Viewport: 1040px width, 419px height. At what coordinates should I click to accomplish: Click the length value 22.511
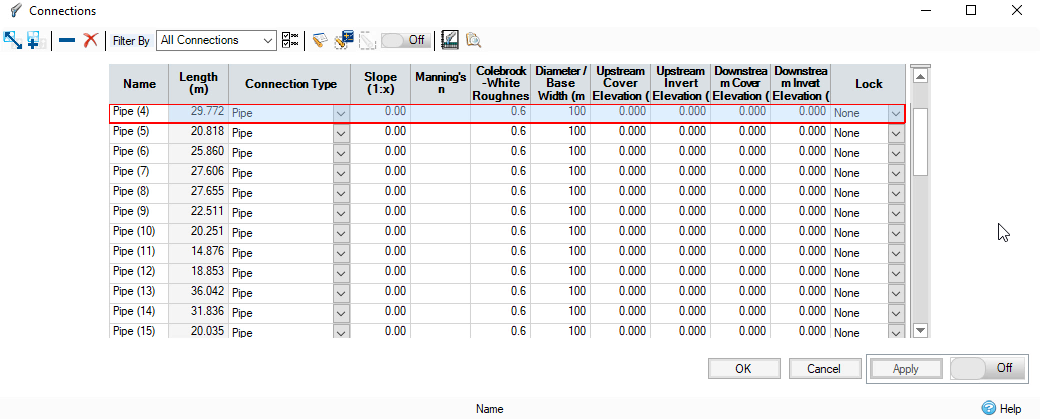(199, 211)
